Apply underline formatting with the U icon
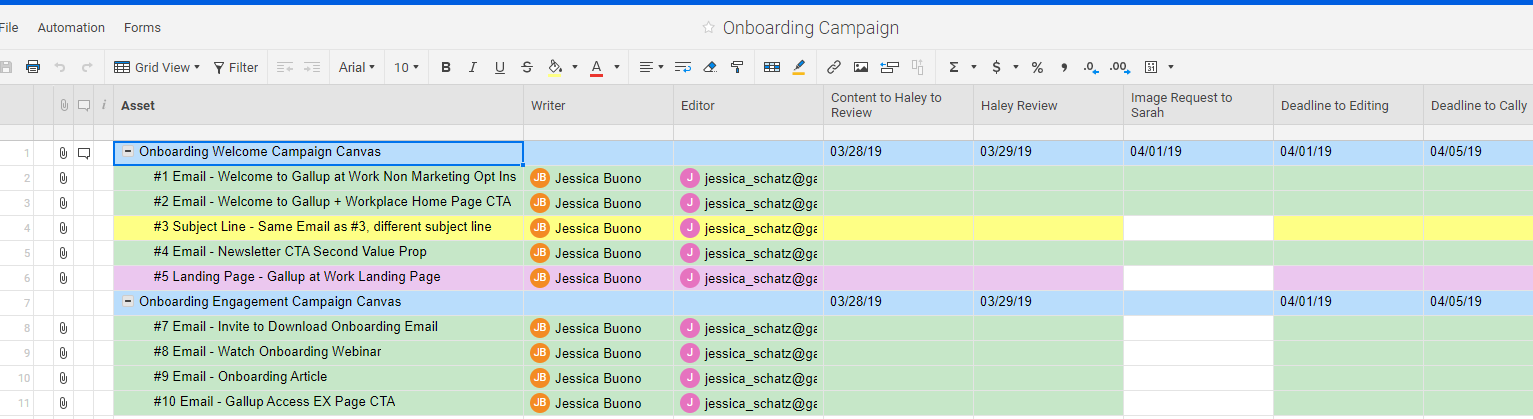The height and width of the screenshot is (419, 1533). point(500,67)
